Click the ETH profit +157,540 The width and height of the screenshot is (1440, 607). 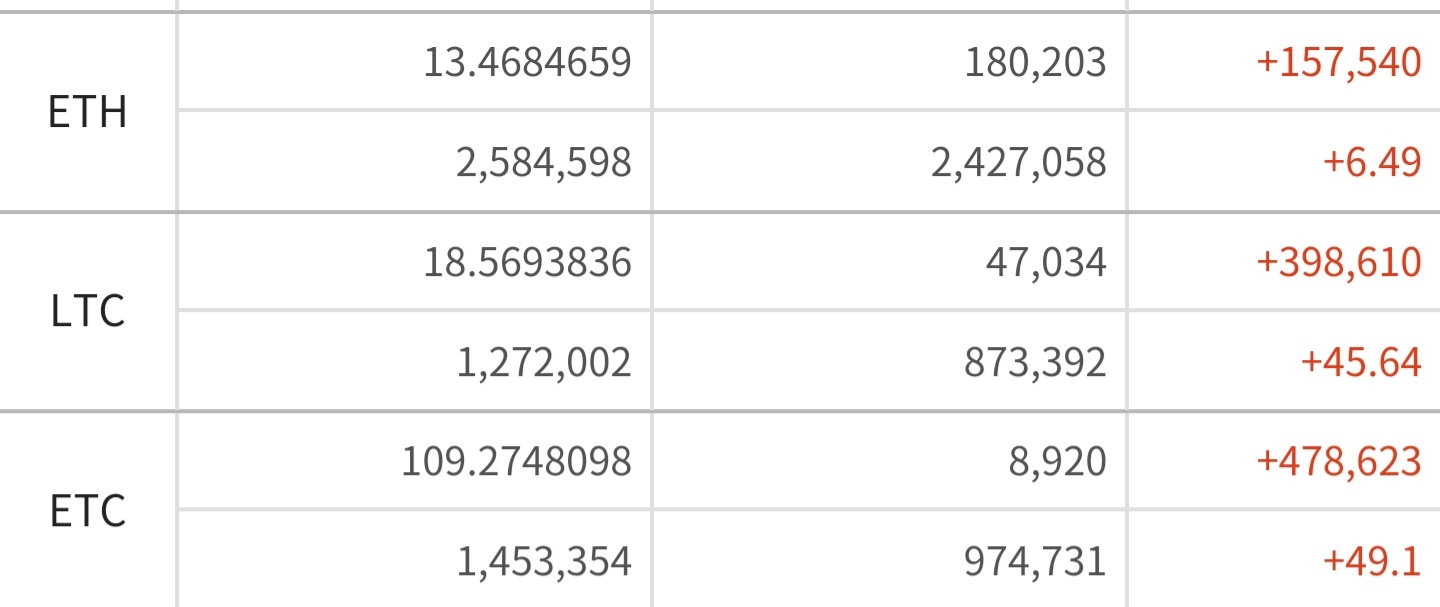(x=1339, y=63)
